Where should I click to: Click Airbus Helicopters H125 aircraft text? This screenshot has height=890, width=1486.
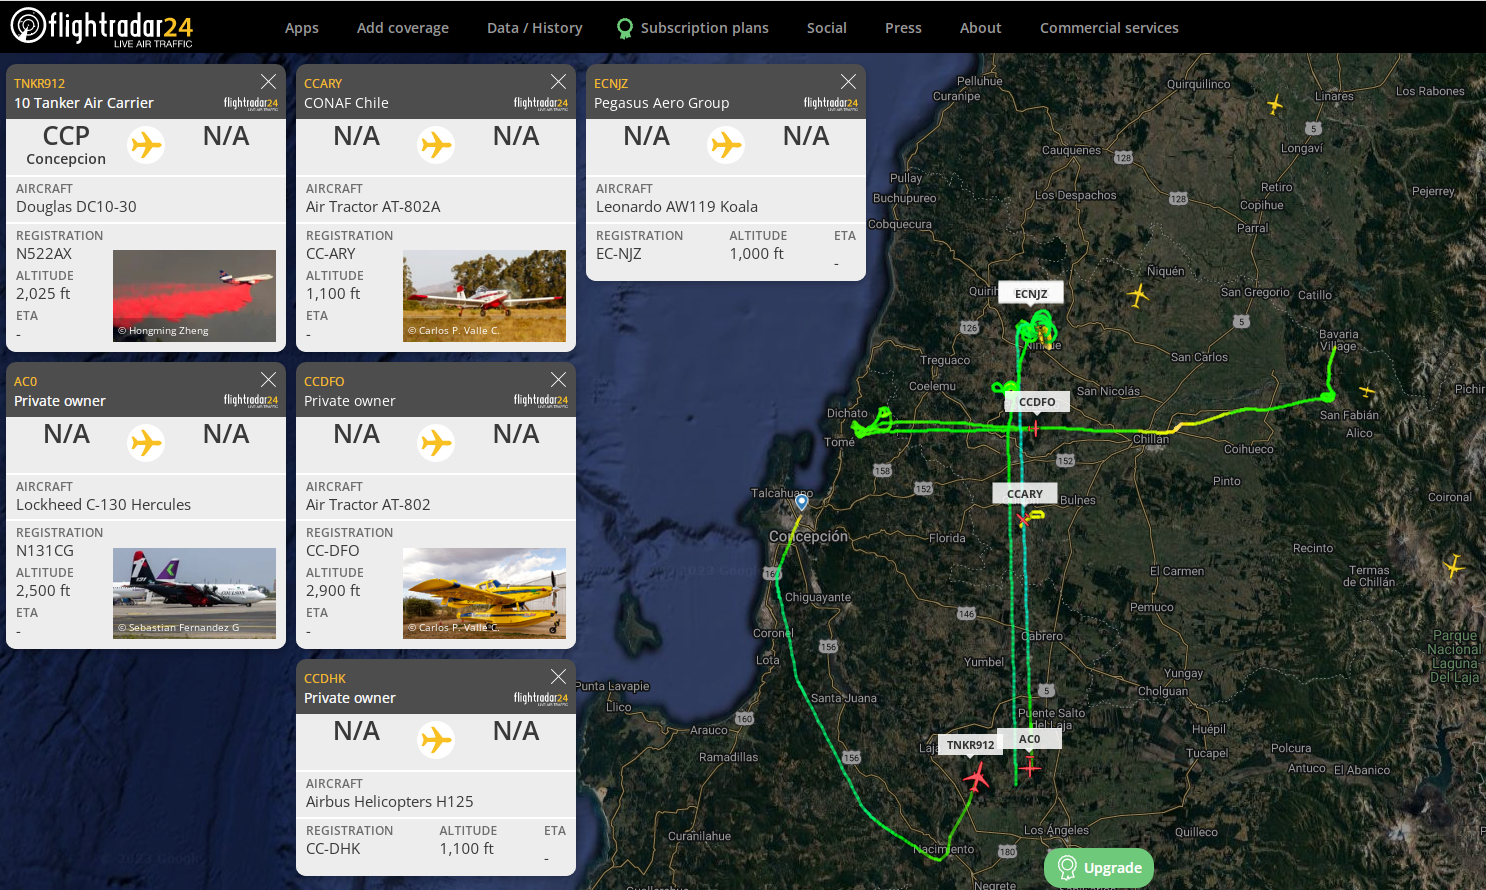pos(390,802)
